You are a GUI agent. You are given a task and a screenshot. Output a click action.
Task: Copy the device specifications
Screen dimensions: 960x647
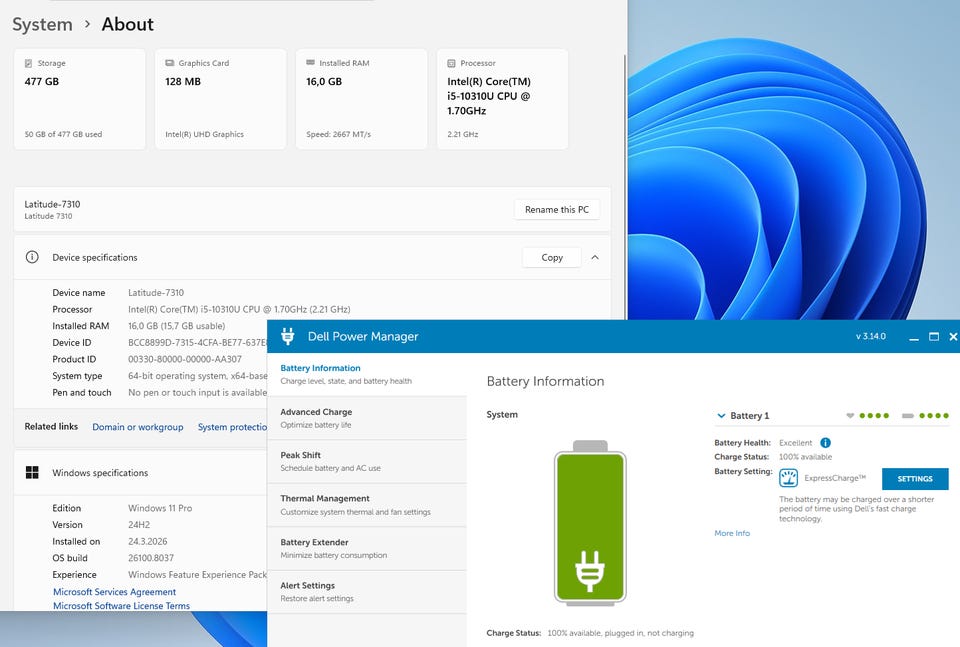click(x=552, y=258)
